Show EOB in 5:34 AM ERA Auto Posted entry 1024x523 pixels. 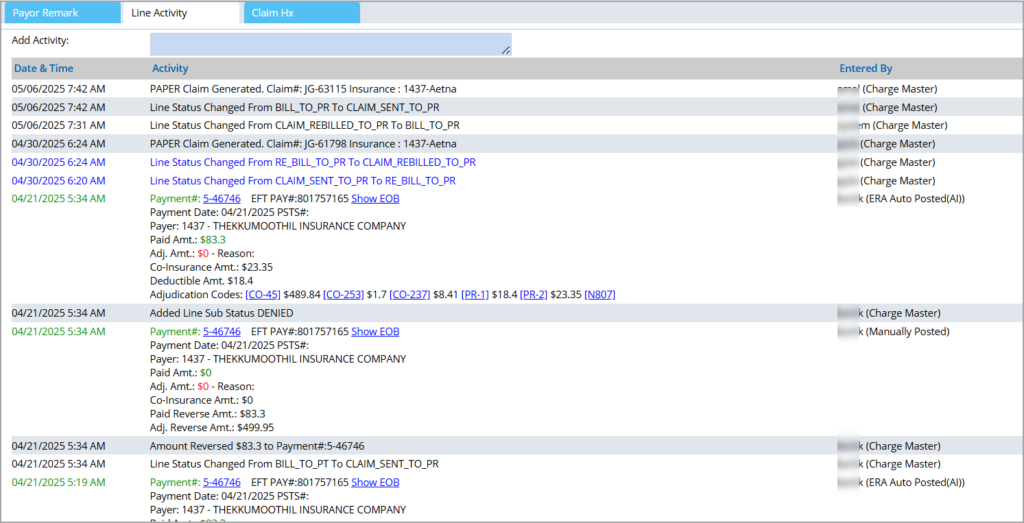(375, 199)
